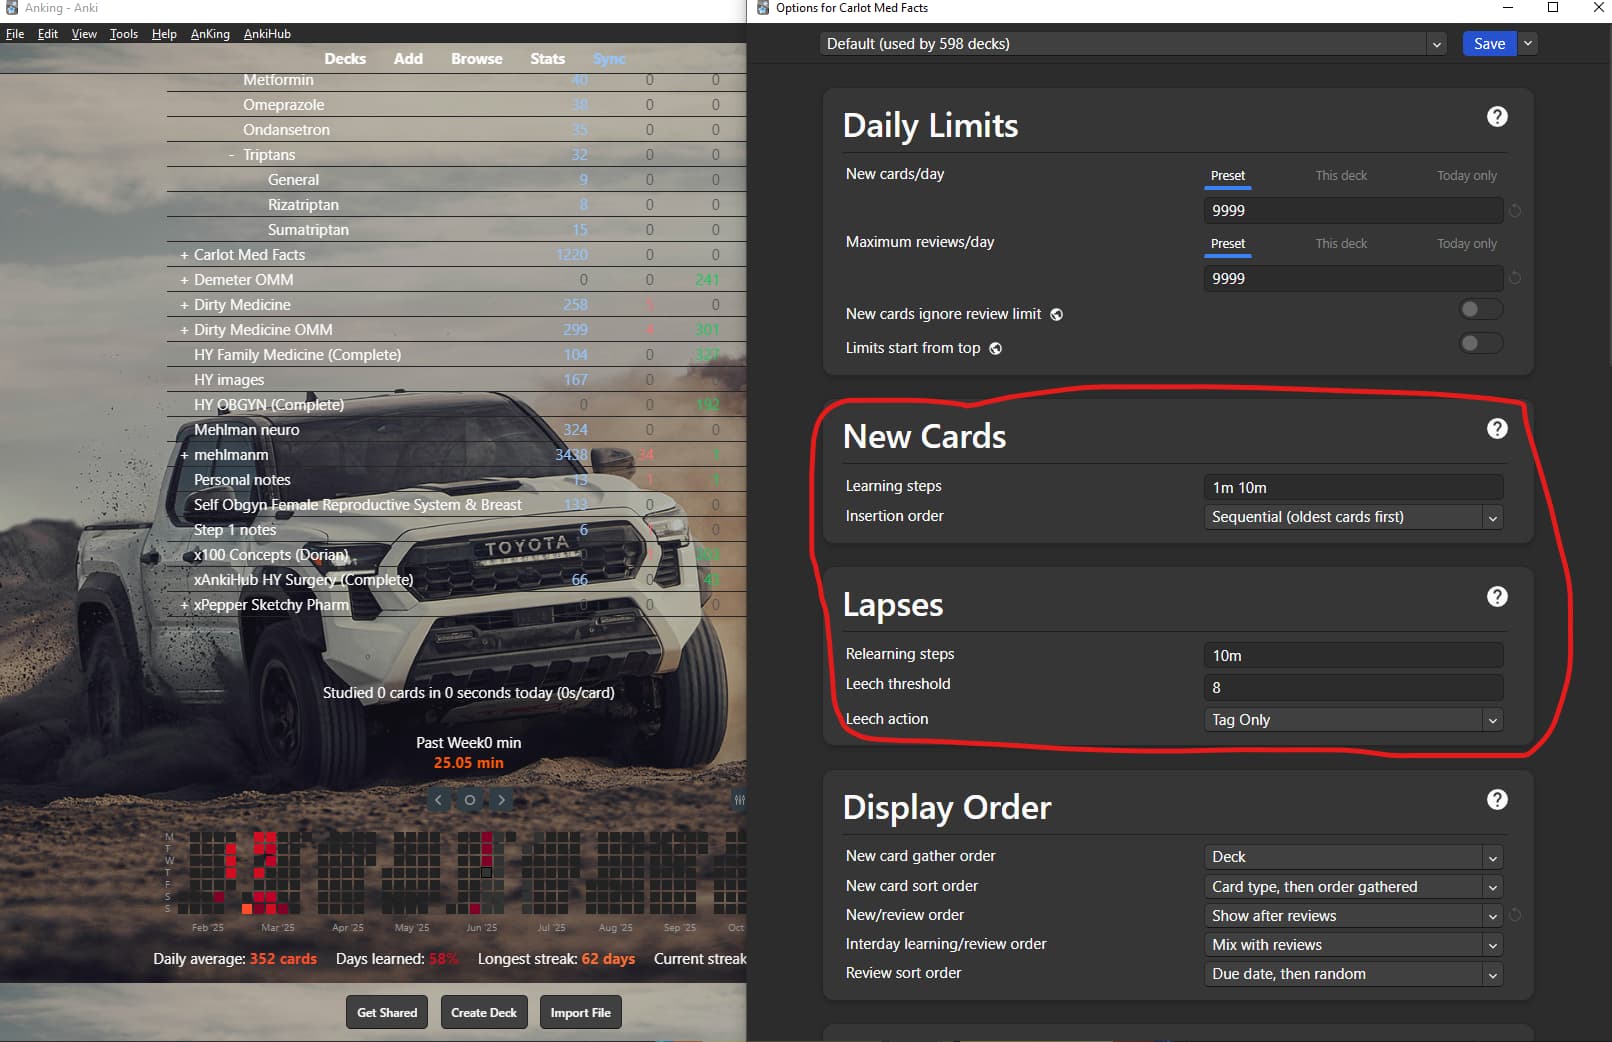Screen dimensions: 1612x1042
Task: Click the Learning steps input field
Action: pyautogui.click(x=1353, y=488)
